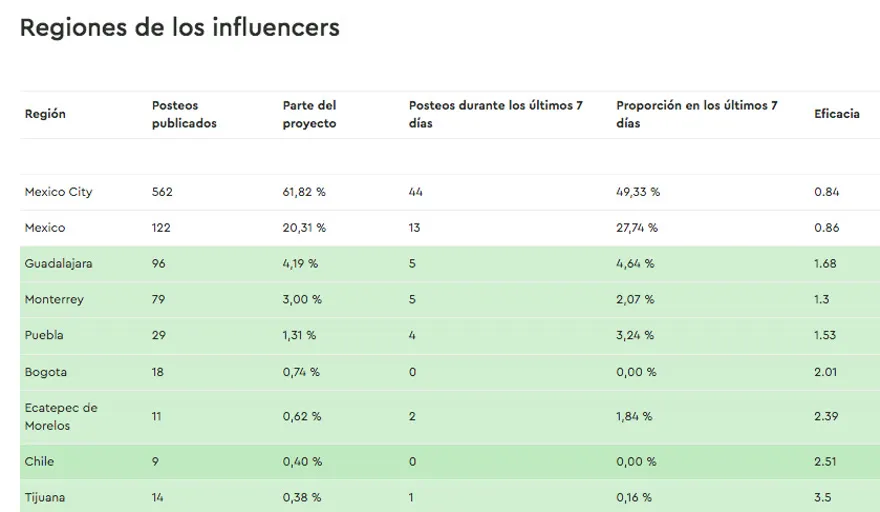Sort by the Eficacia column header
The height and width of the screenshot is (512, 880).
pos(836,114)
